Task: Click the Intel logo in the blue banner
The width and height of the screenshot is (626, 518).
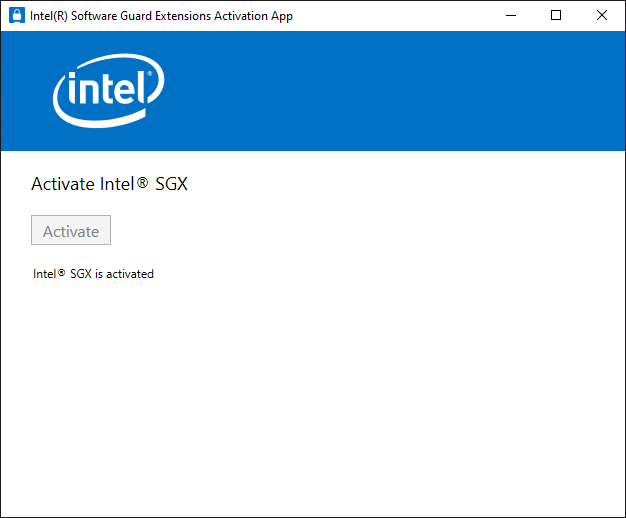Action: (108, 91)
